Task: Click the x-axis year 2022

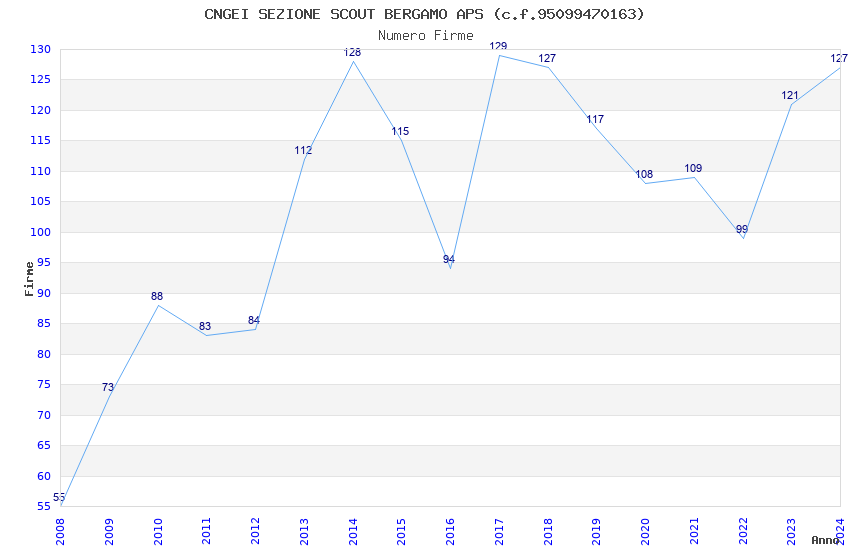Action: [743, 532]
